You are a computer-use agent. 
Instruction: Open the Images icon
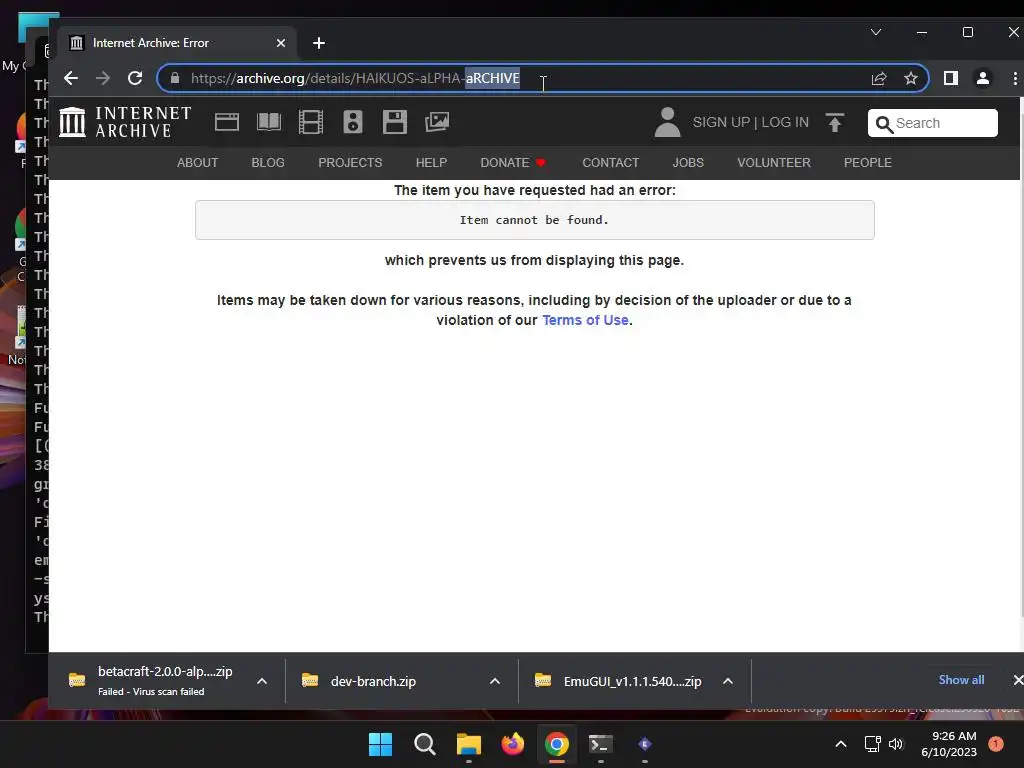[437, 122]
